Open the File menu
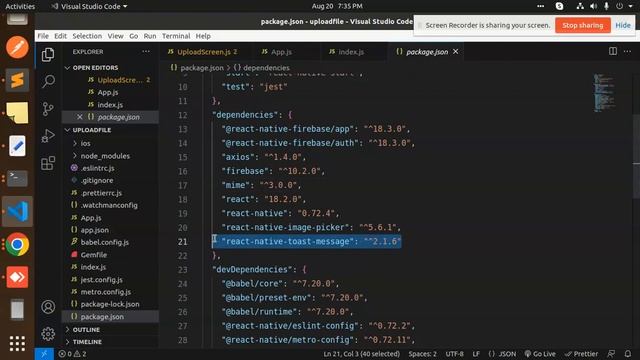 click(43, 36)
